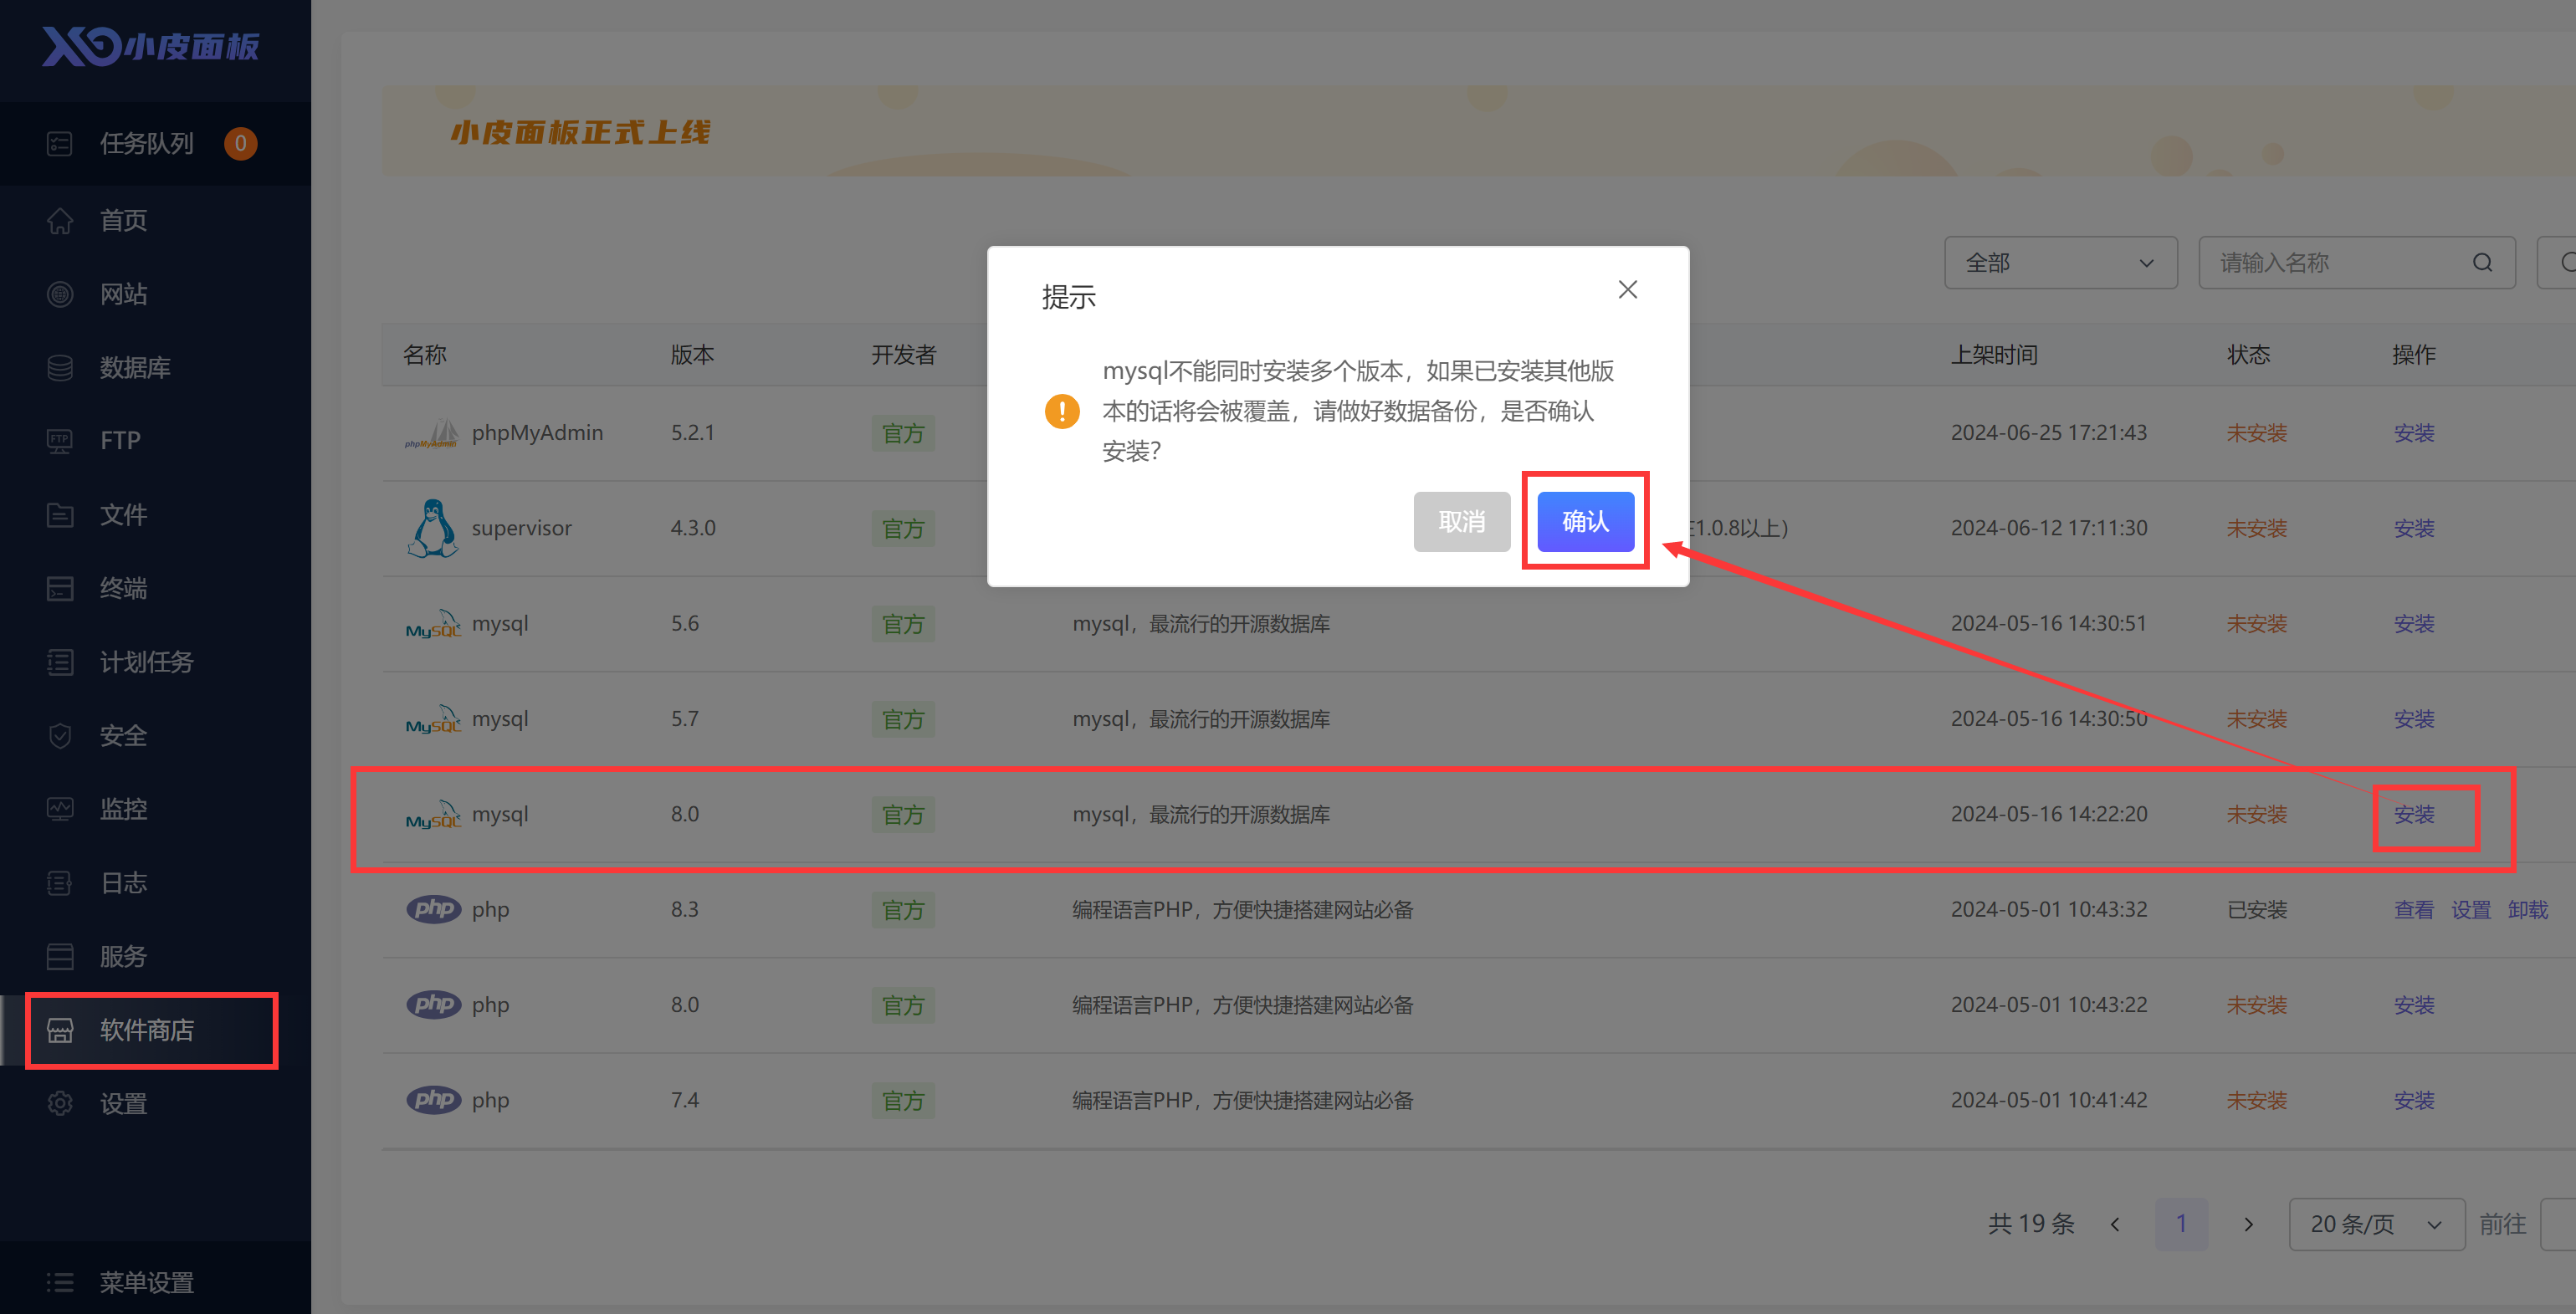
Task: Select page number 1 in pagination
Action: [2181, 1224]
